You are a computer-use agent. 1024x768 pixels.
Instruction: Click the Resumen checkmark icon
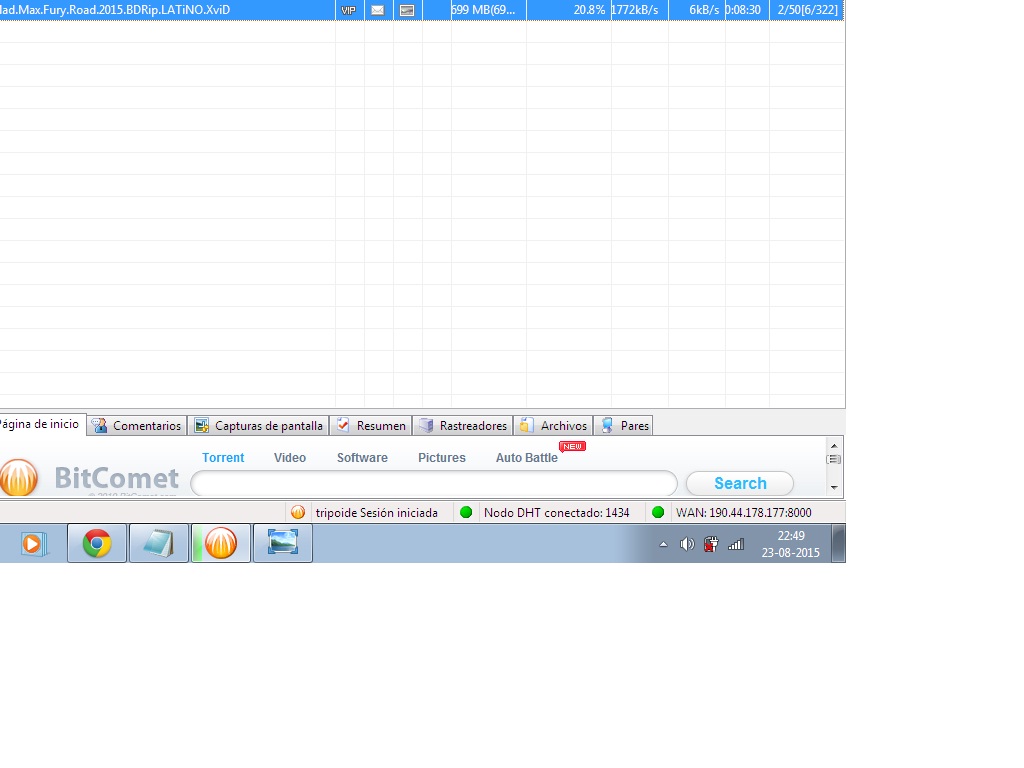[343, 425]
